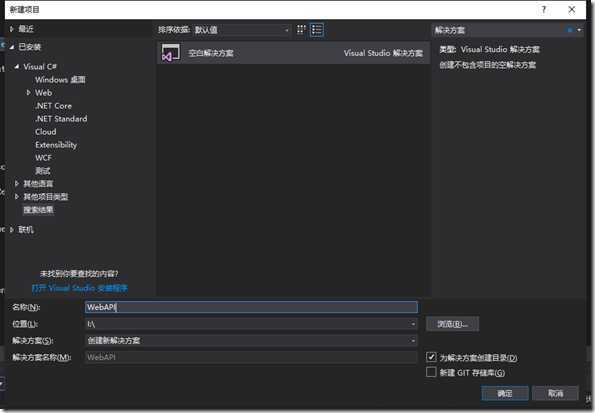Open the create new solution dropdown
The width and height of the screenshot is (595, 413).
(413, 340)
